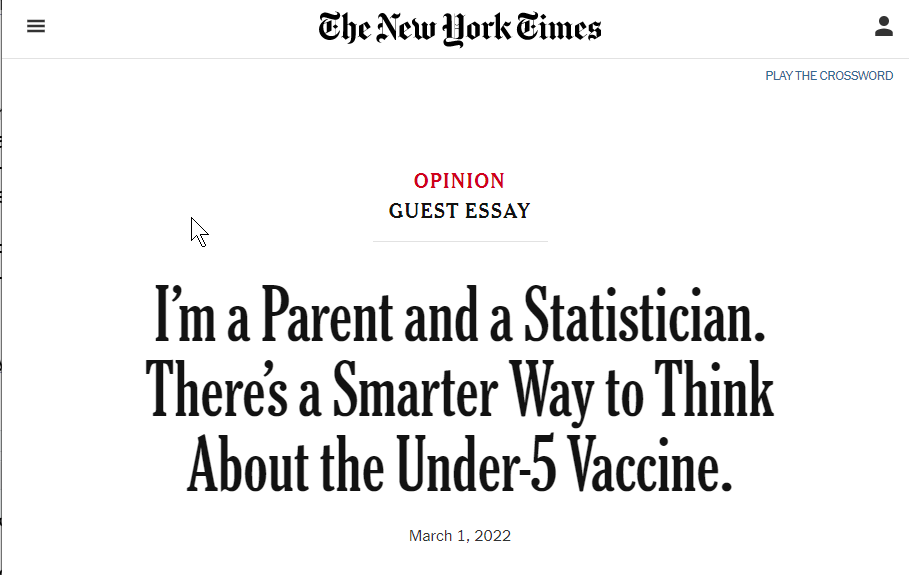Click the headline line "About the Under-5 Vaccine."
Screen dimensions: 909x575
click(460, 464)
